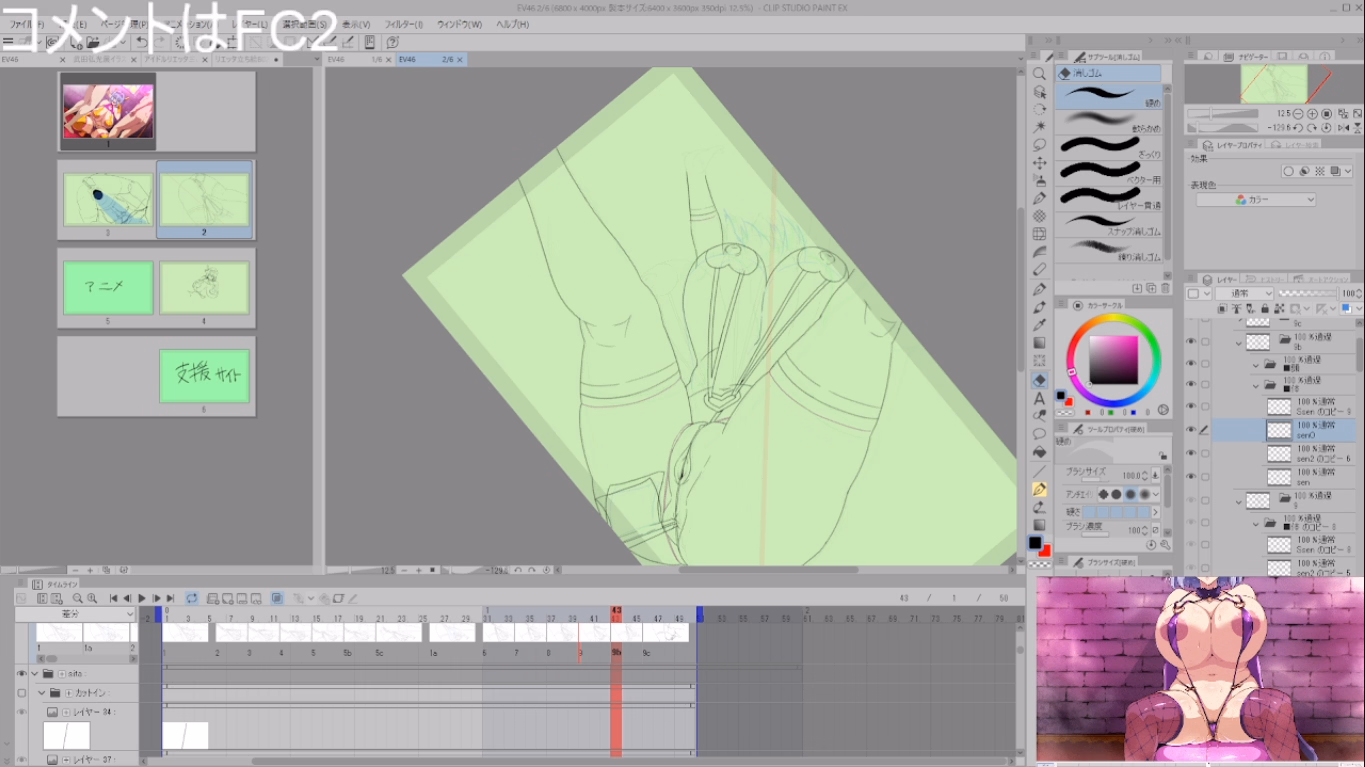
Task: Open anti-aliasing options dropdown
Action: [1156, 494]
